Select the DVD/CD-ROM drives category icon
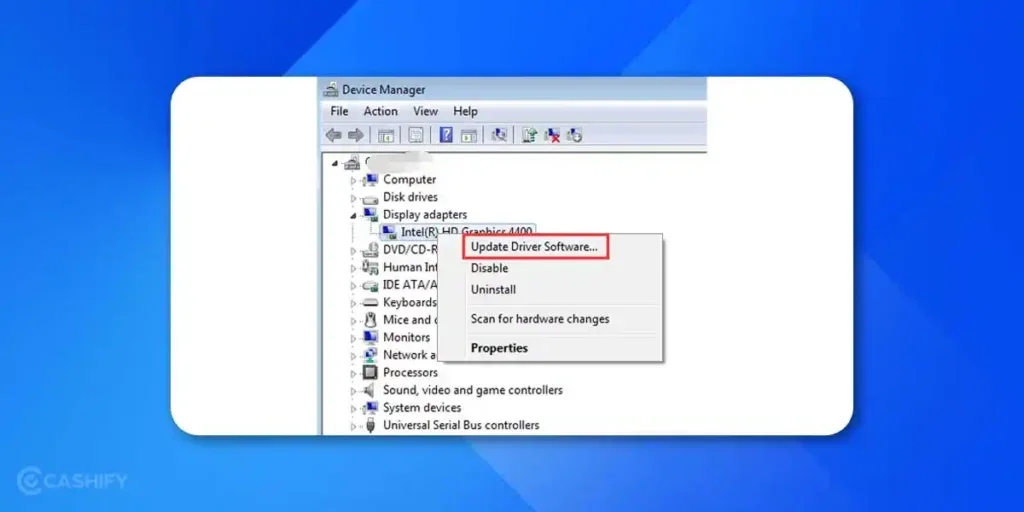Viewport: 1024px width, 512px height. pos(370,249)
